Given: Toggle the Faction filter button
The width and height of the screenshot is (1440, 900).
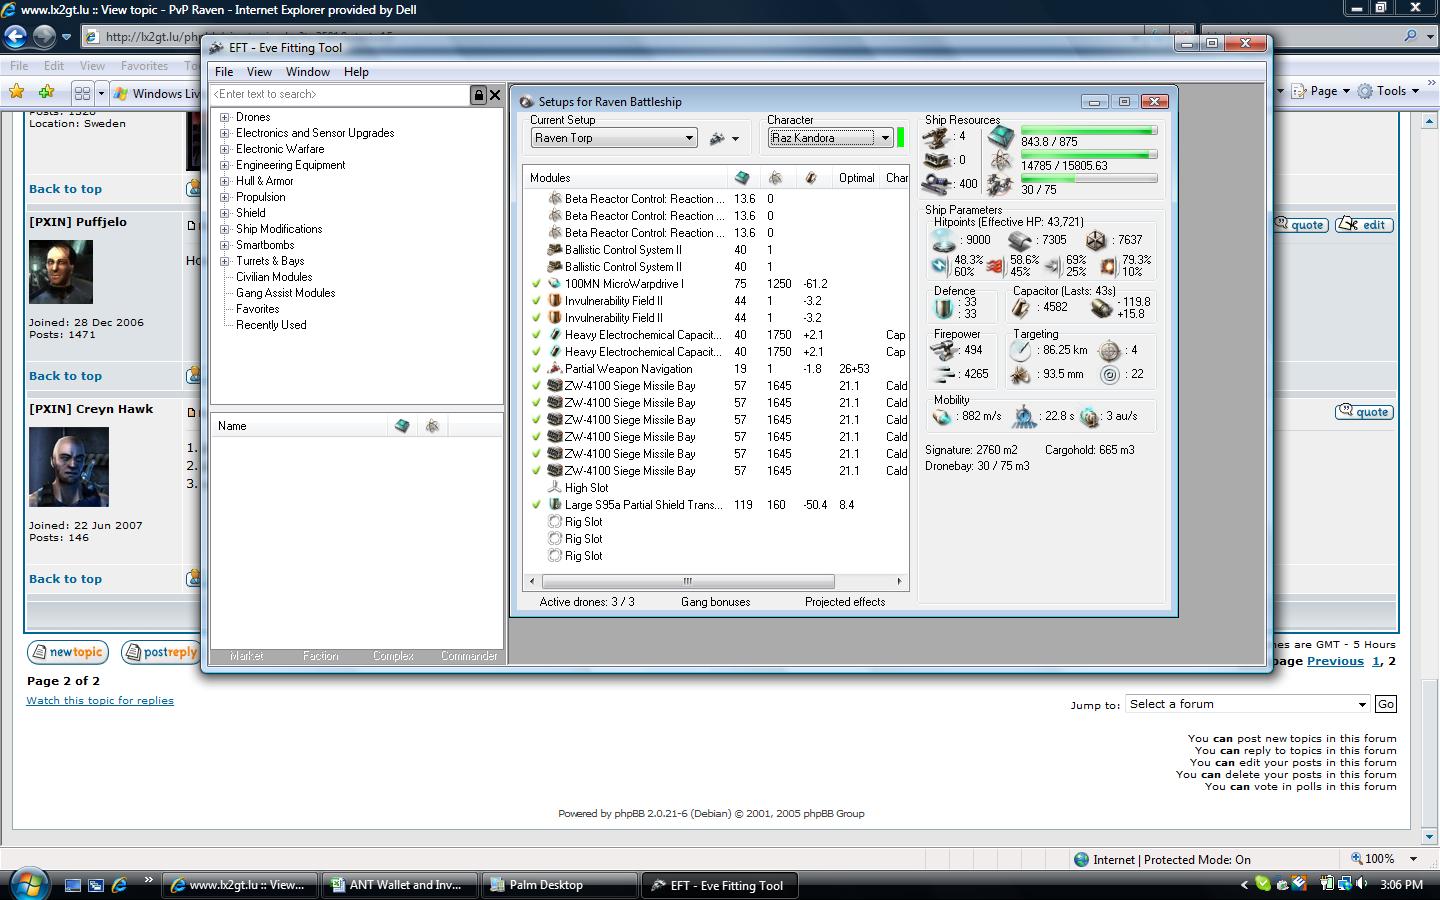Looking at the screenshot, I should pos(320,656).
